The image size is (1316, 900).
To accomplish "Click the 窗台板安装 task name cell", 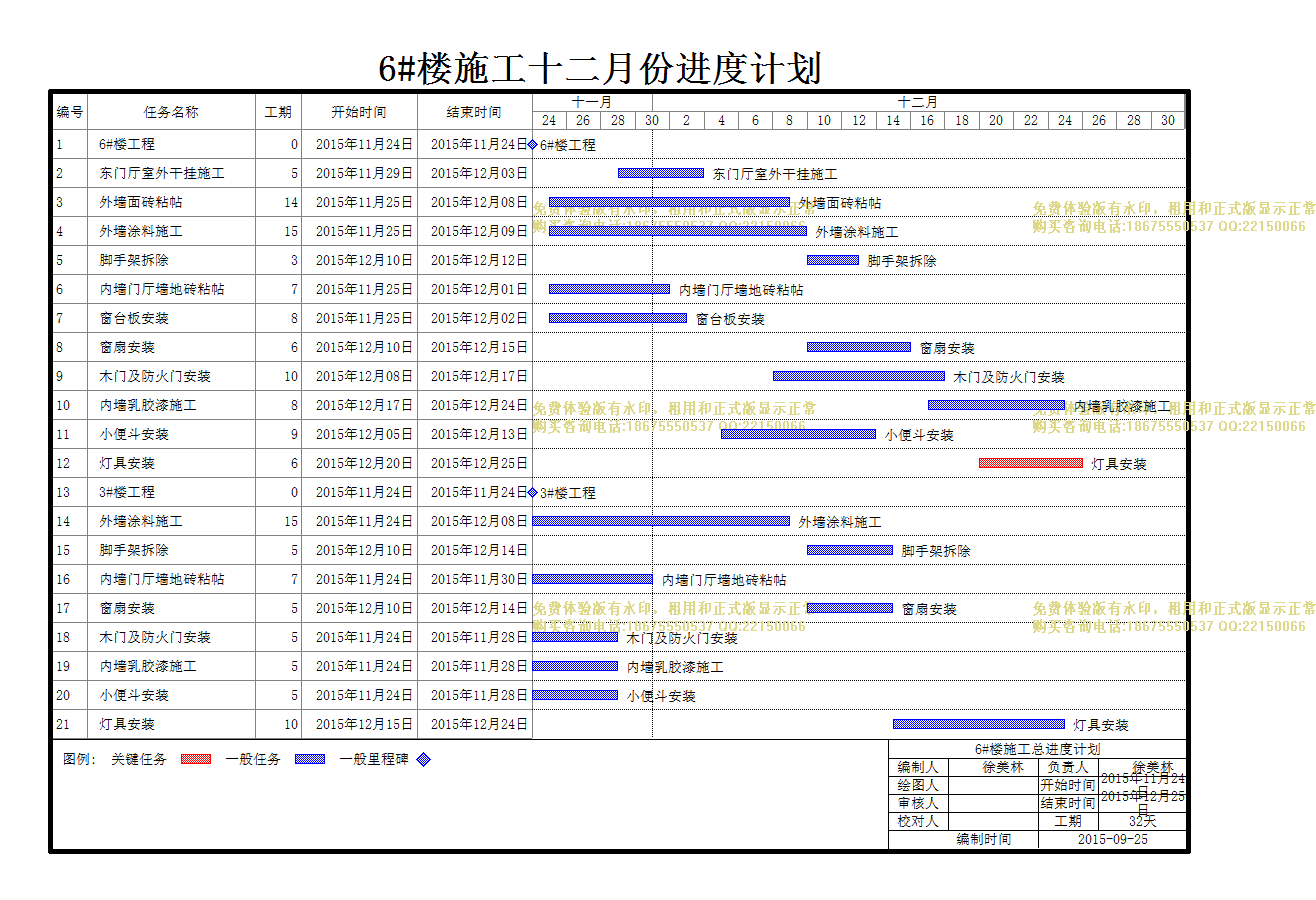I will pyautogui.click(x=171, y=318).
